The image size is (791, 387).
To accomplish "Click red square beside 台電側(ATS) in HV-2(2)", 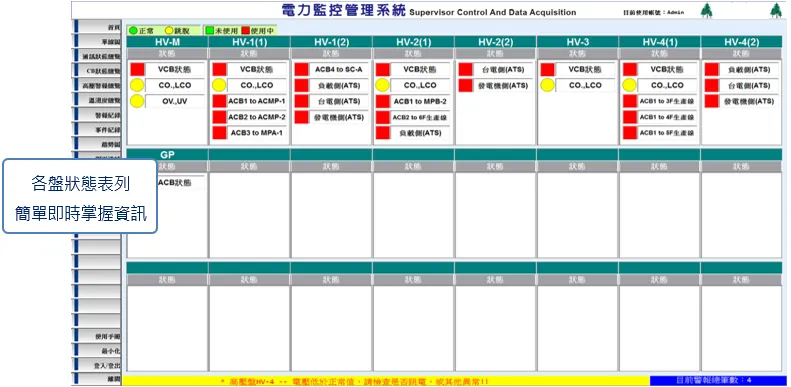I will [x=466, y=69].
